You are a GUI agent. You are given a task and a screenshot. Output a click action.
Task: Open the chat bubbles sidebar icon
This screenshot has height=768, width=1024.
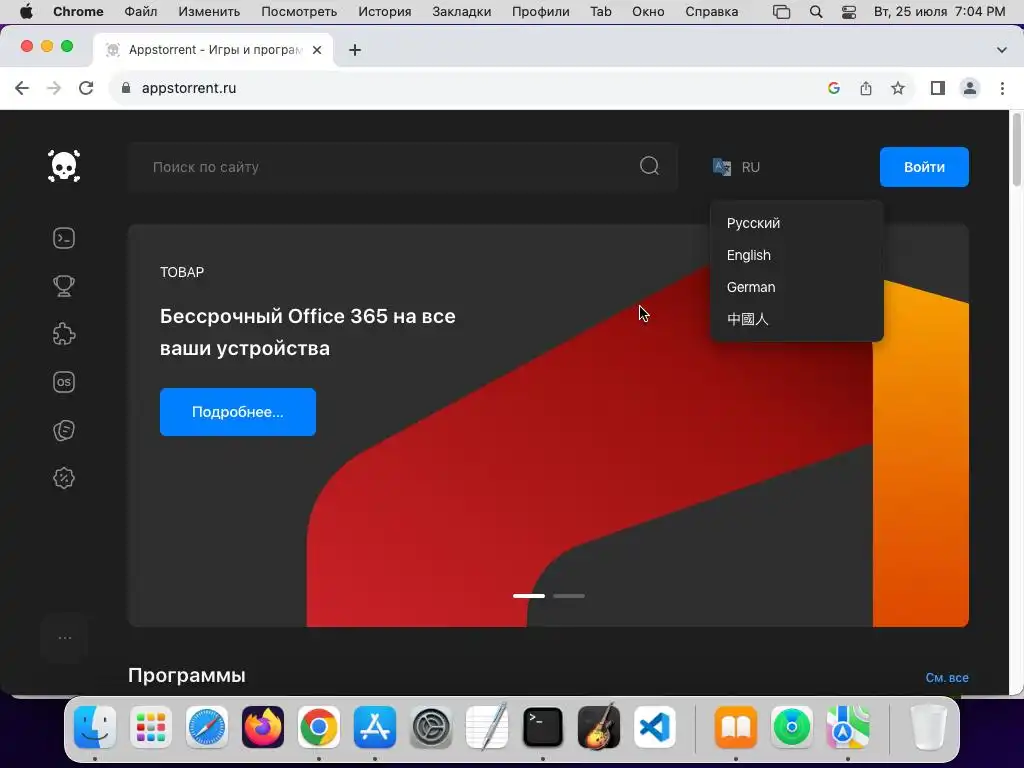pyautogui.click(x=64, y=430)
